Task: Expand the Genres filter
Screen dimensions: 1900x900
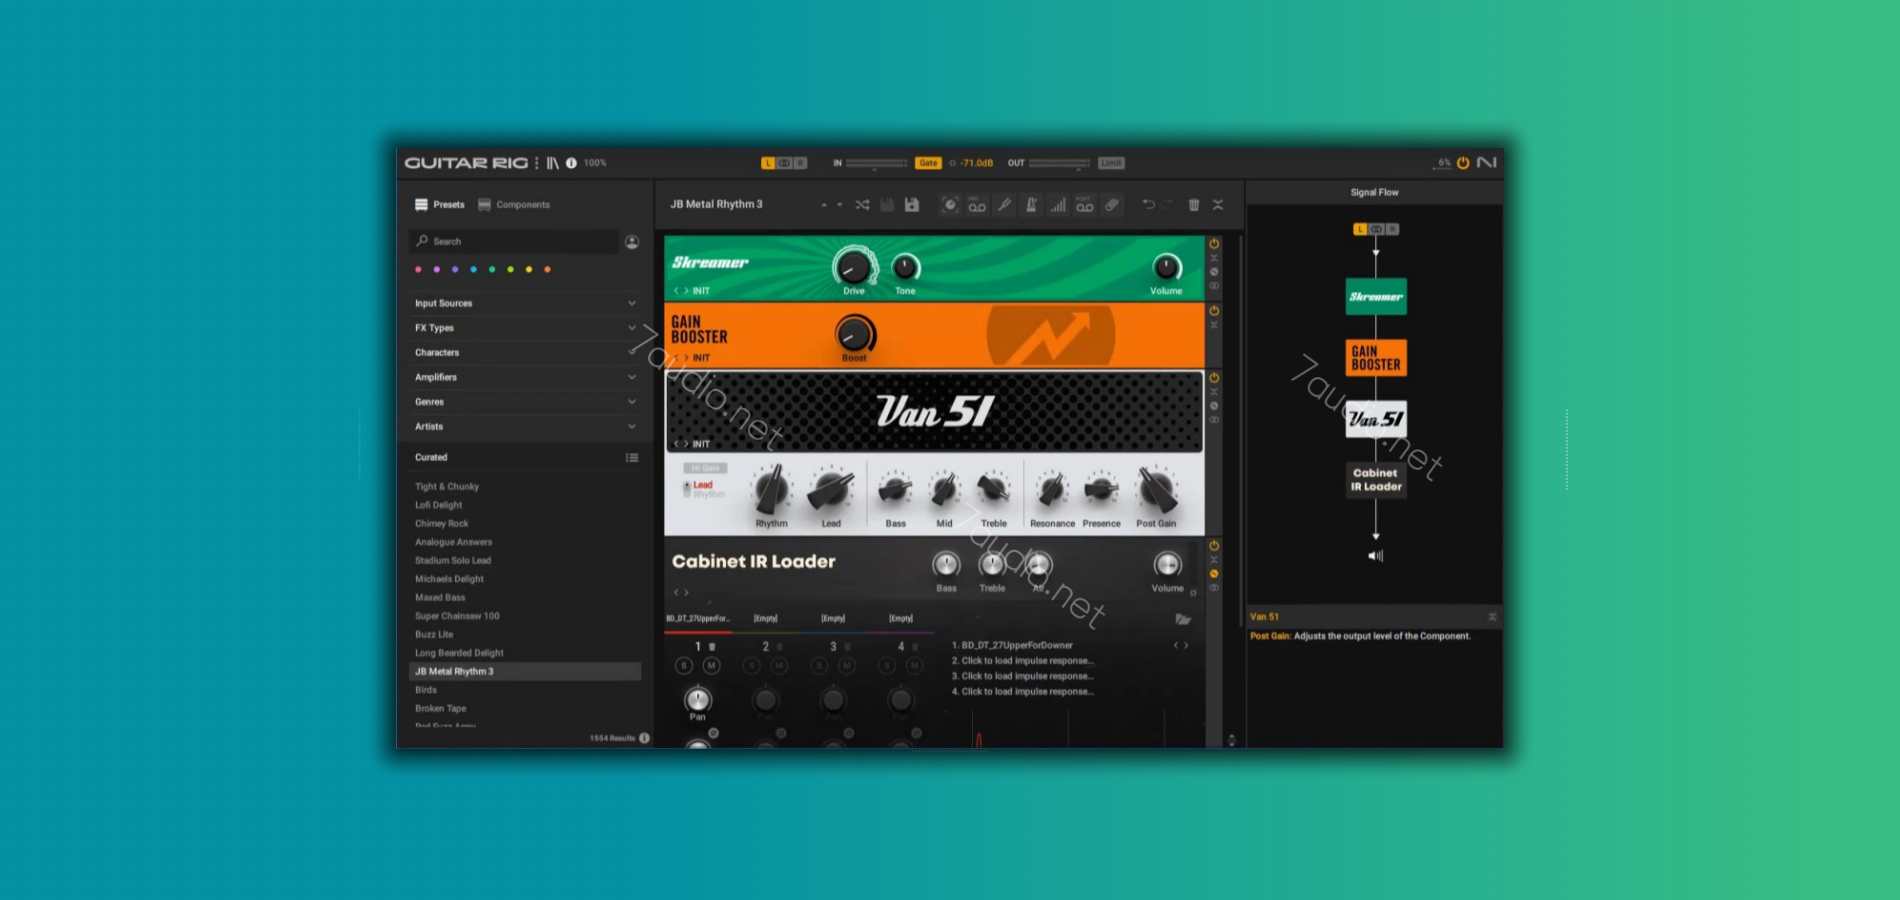Action: tap(525, 402)
